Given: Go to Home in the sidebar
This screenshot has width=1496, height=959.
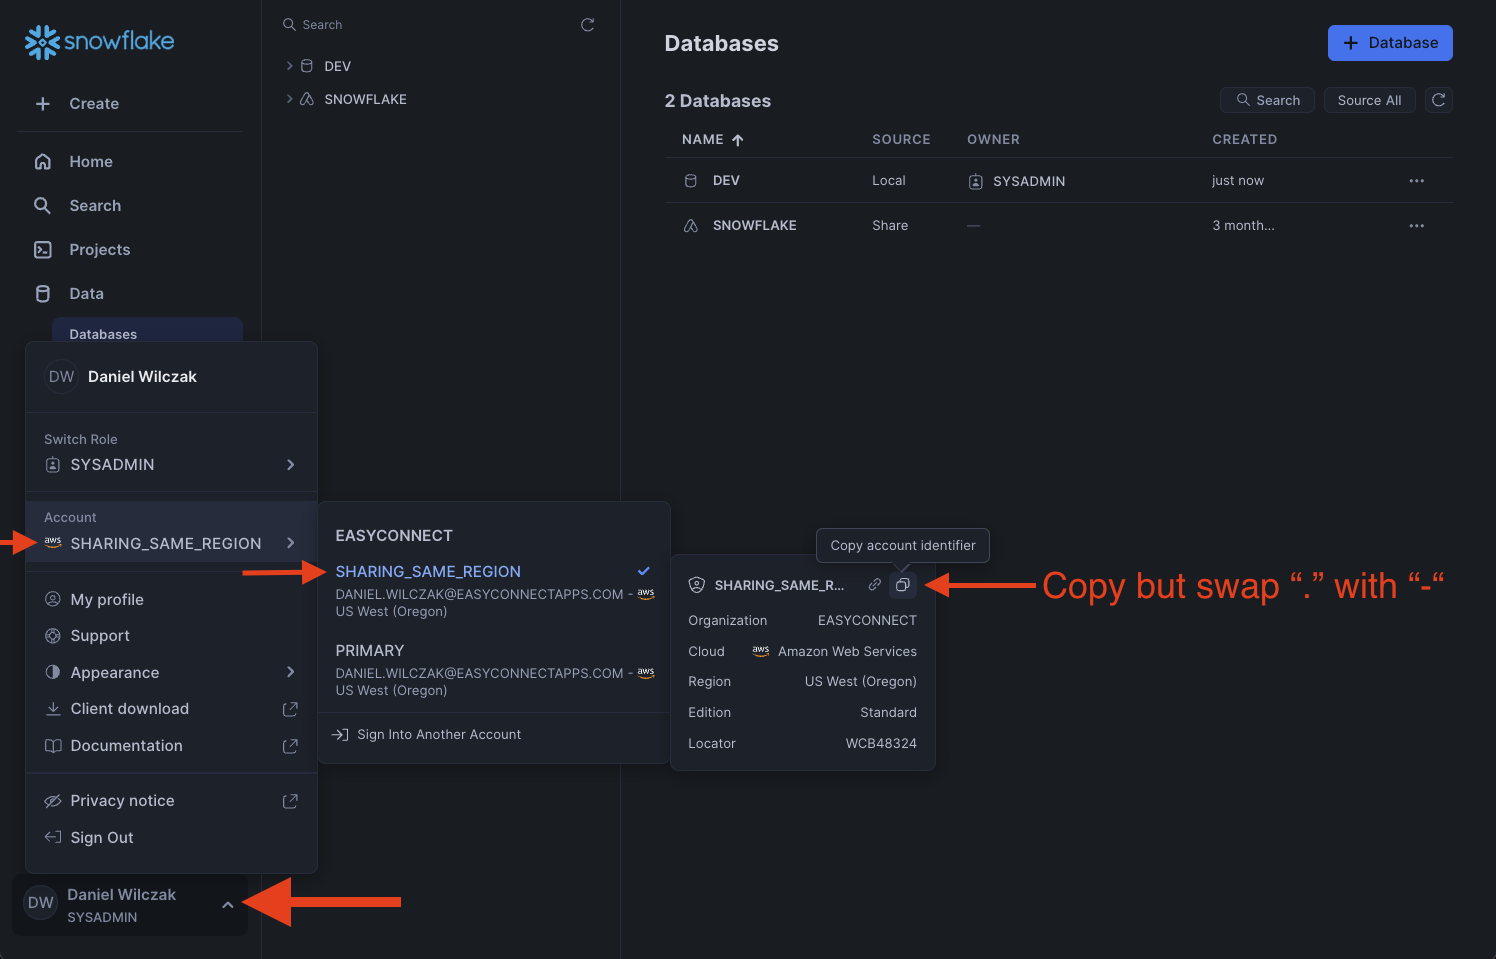Looking at the screenshot, I should point(91,162).
